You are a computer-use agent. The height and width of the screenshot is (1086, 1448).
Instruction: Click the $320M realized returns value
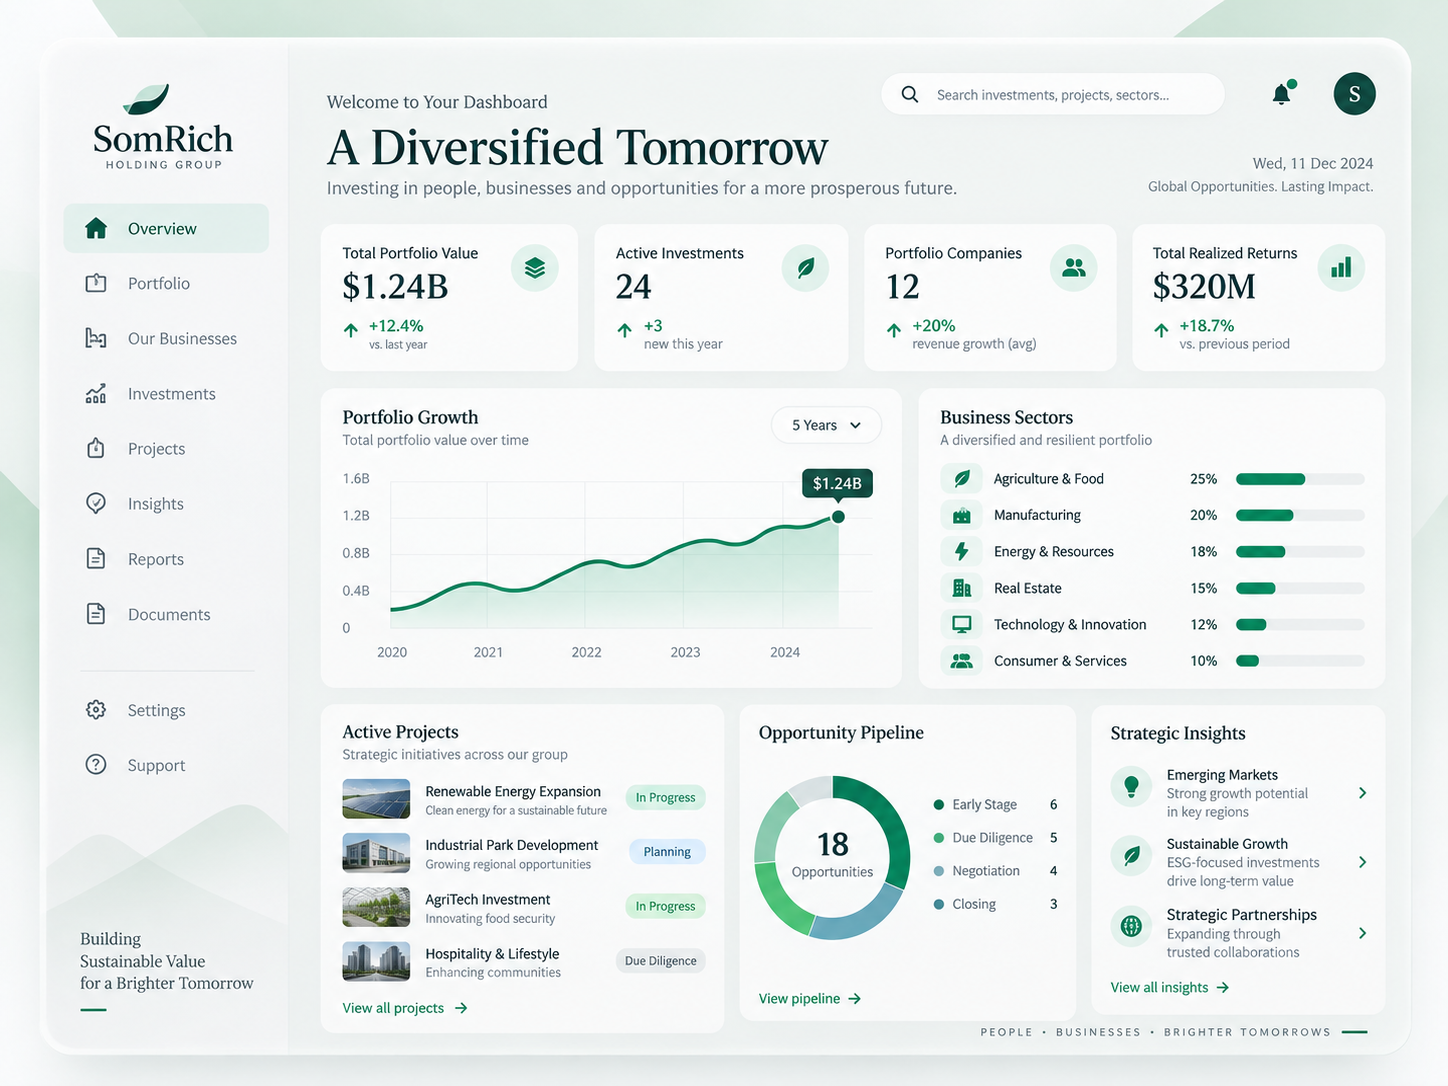pyautogui.click(x=1204, y=287)
